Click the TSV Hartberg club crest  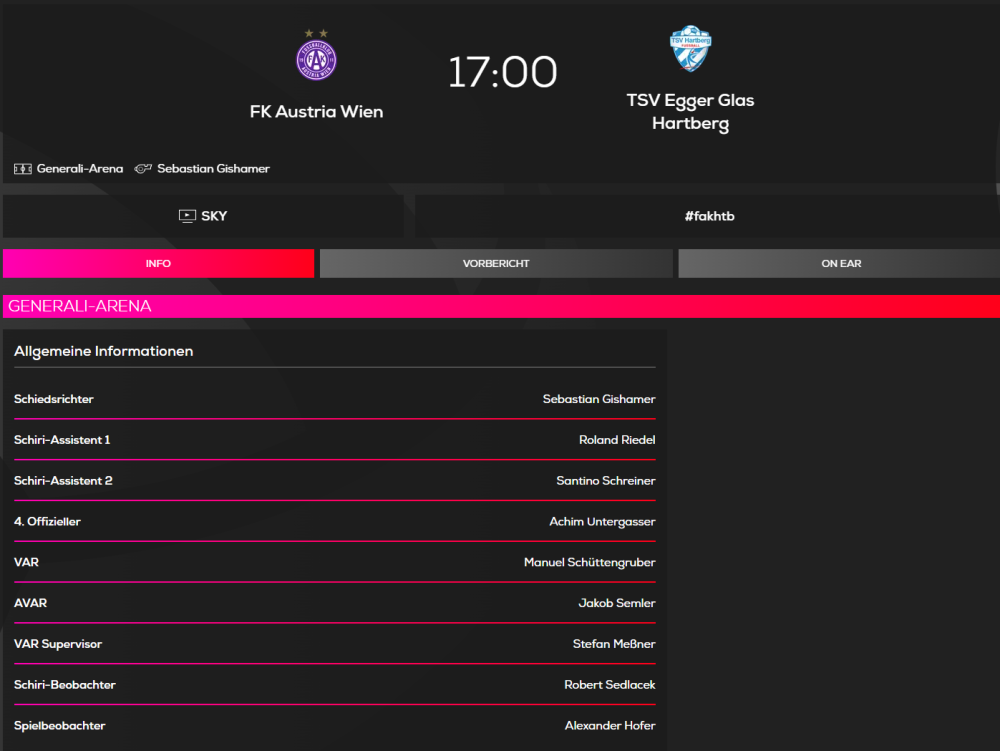(x=690, y=50)
